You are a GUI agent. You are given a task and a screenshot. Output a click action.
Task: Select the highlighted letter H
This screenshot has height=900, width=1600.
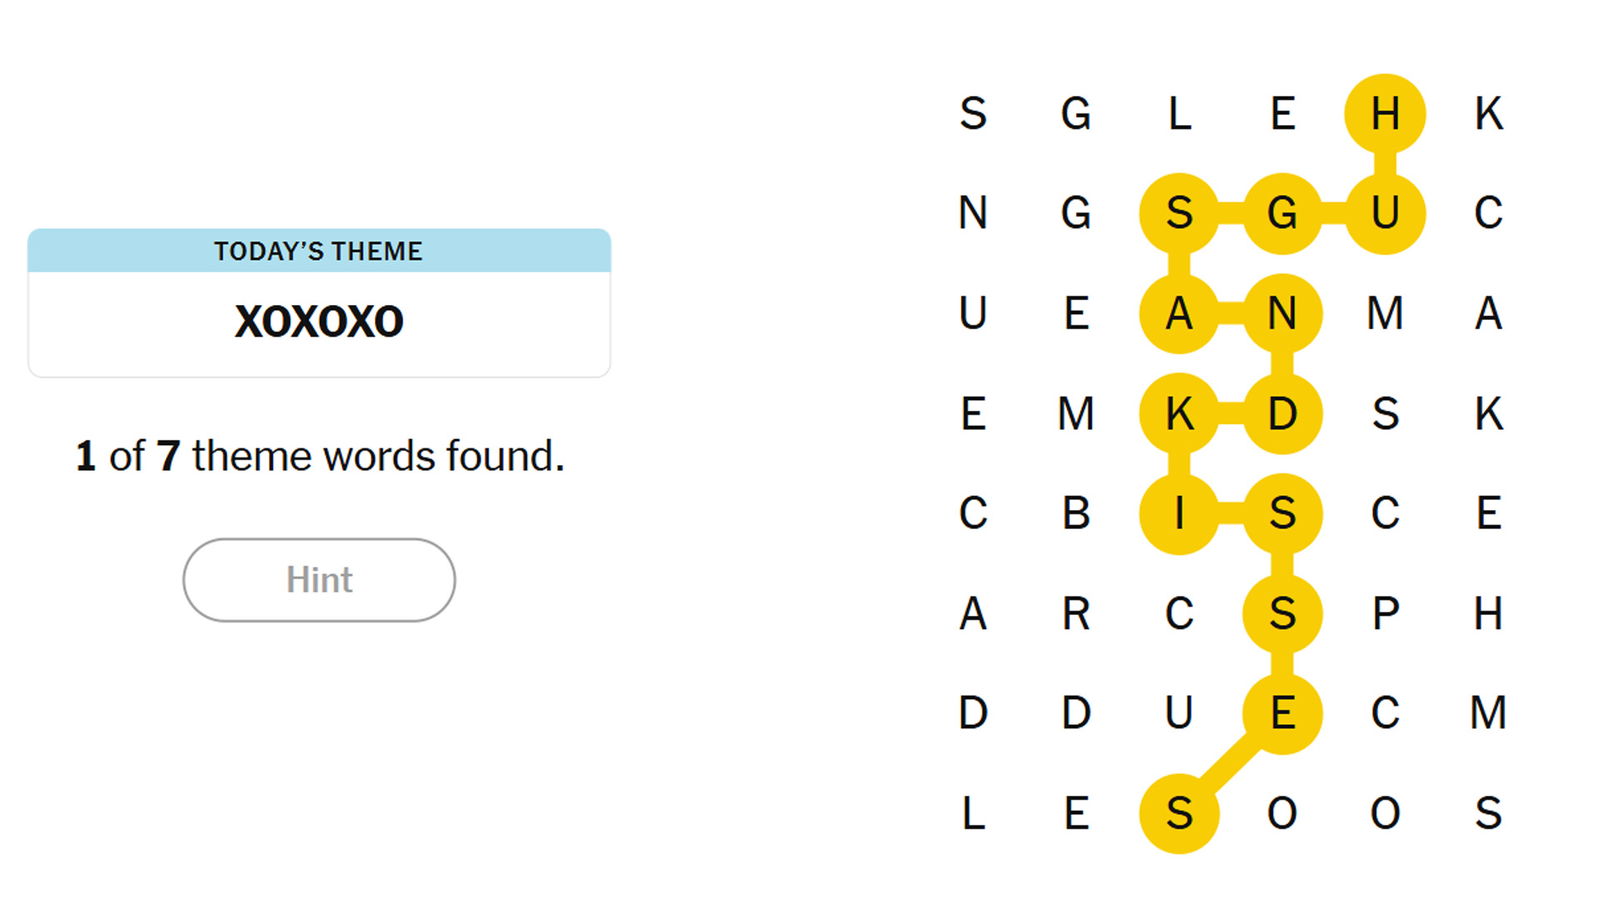pos(1385,114)
